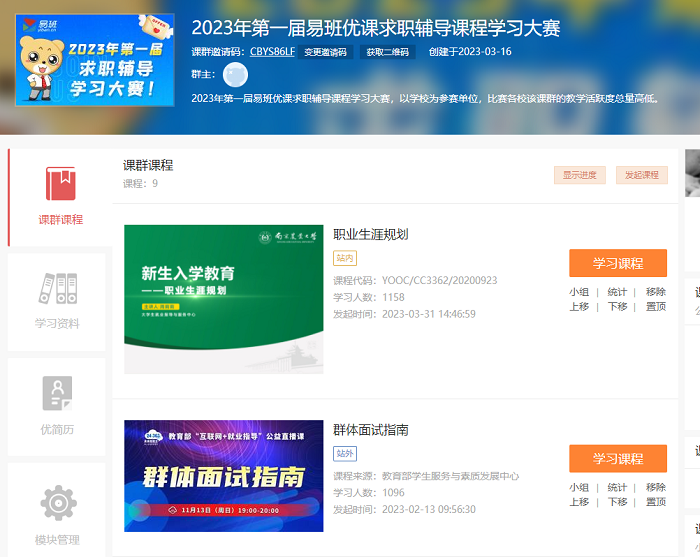The image size is (700, 557).
Task: Click the 站外 tag under 群体面试指南
Action: pyautogui.click(x=345, y=453)
